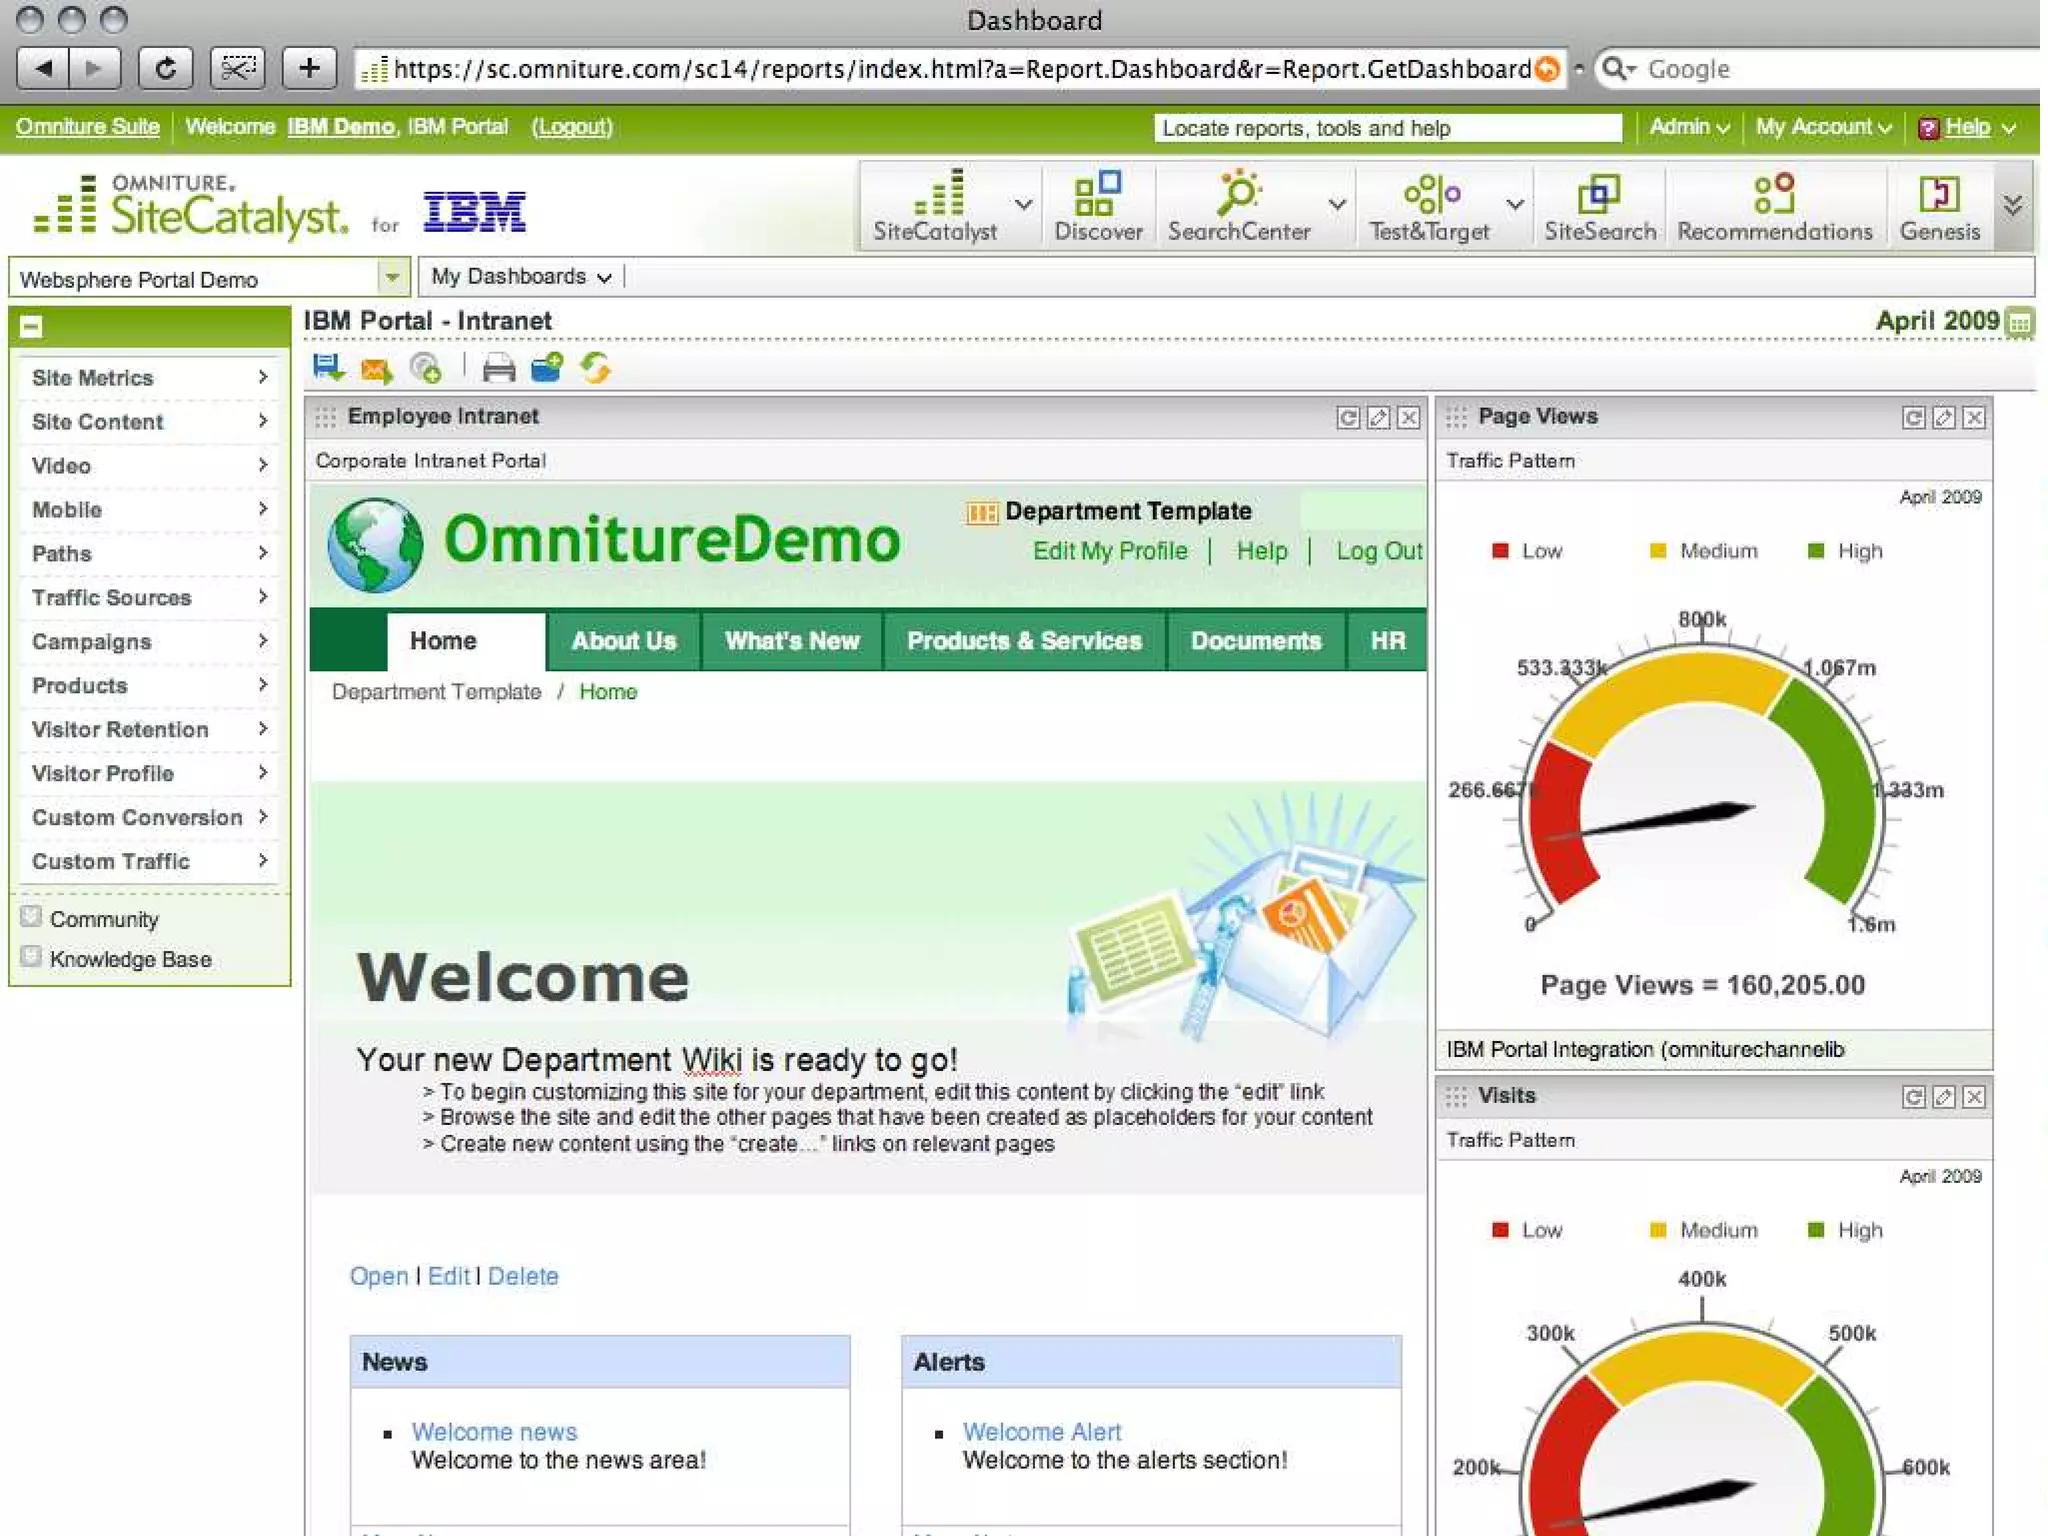Click the Welcome Alert link
This screenshot has width=2048, height=1536.
(1042, 1432)
